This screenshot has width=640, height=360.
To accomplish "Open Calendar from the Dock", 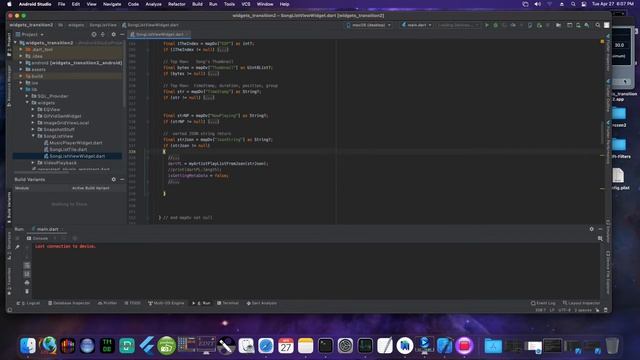I will point(286,345).
